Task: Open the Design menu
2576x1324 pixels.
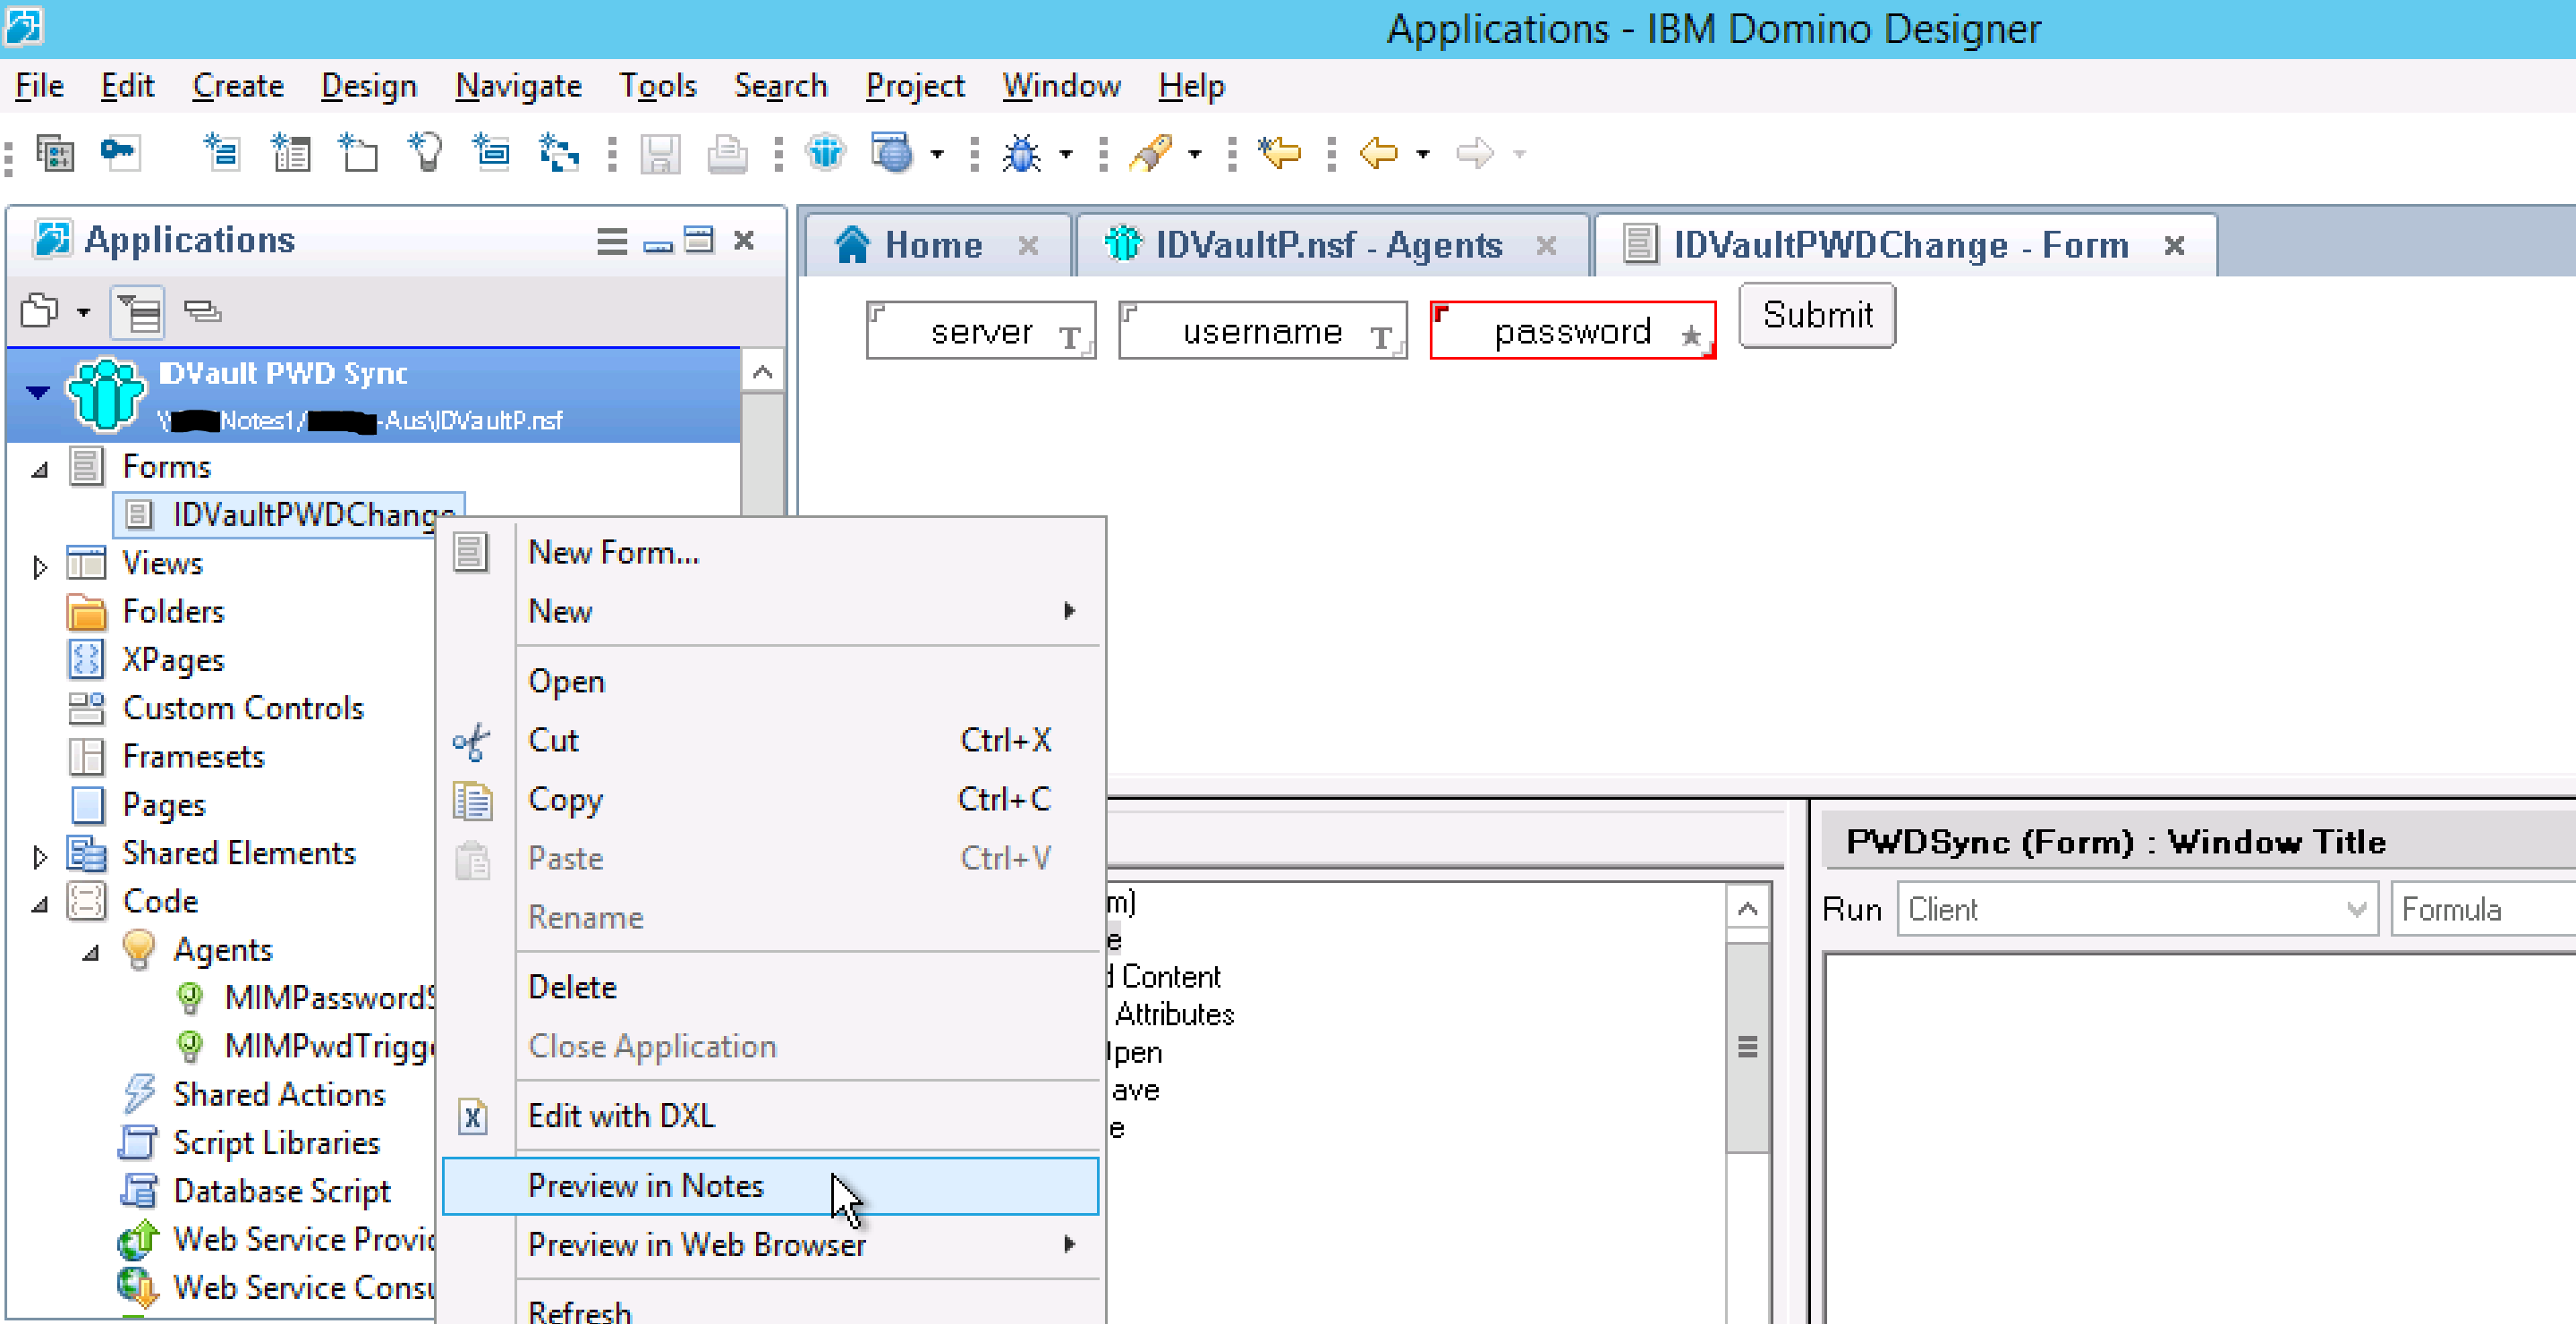Action: click(368, 86)
